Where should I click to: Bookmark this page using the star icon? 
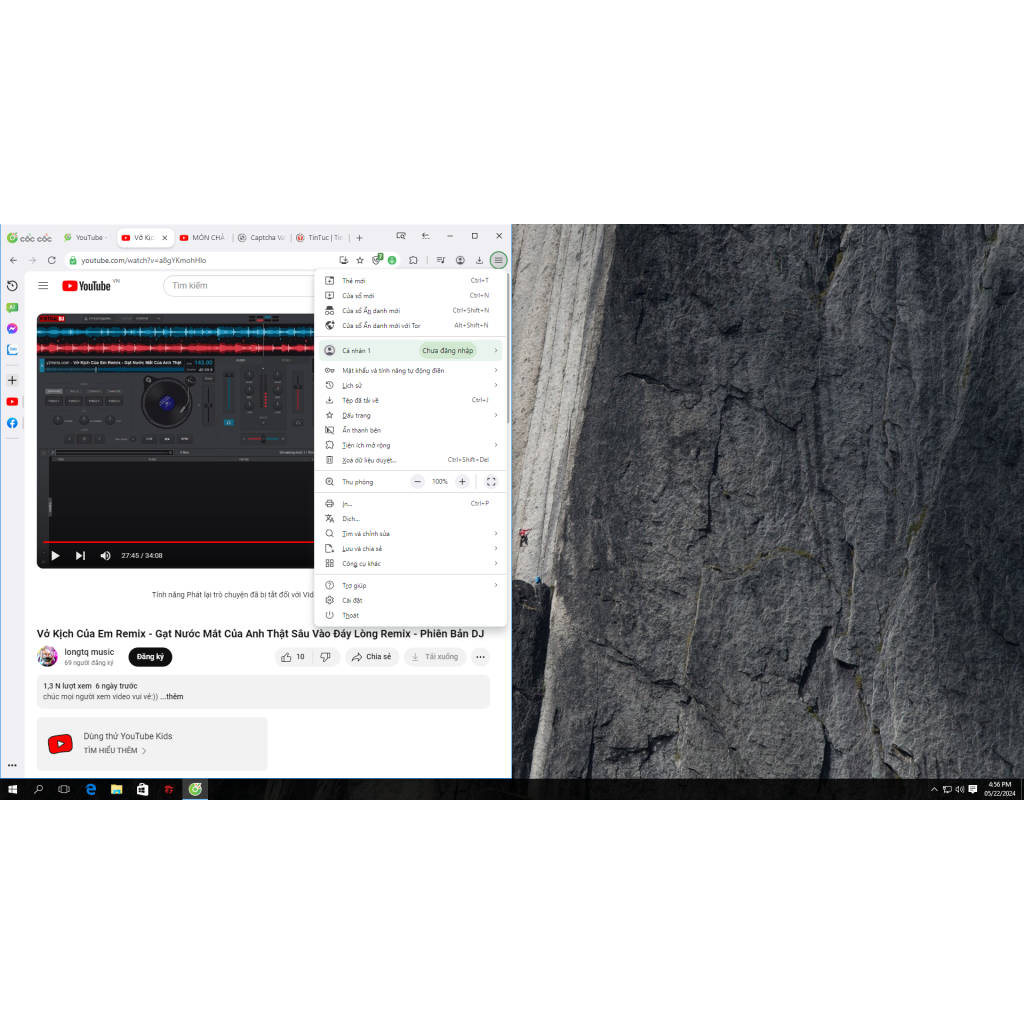(x=359, y=260)
